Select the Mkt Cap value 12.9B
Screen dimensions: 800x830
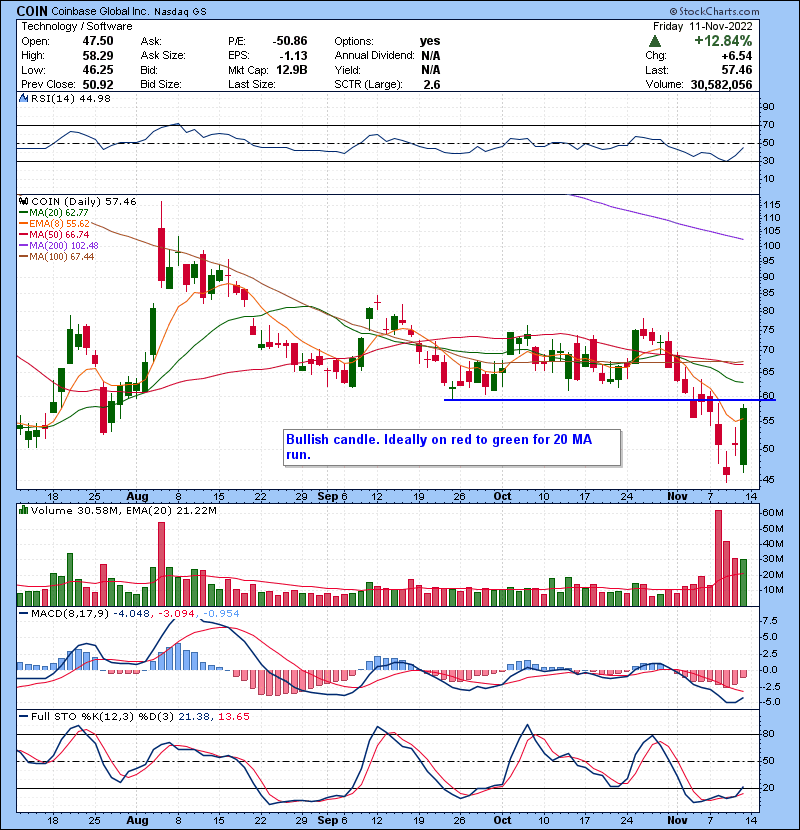click(291, 70)
